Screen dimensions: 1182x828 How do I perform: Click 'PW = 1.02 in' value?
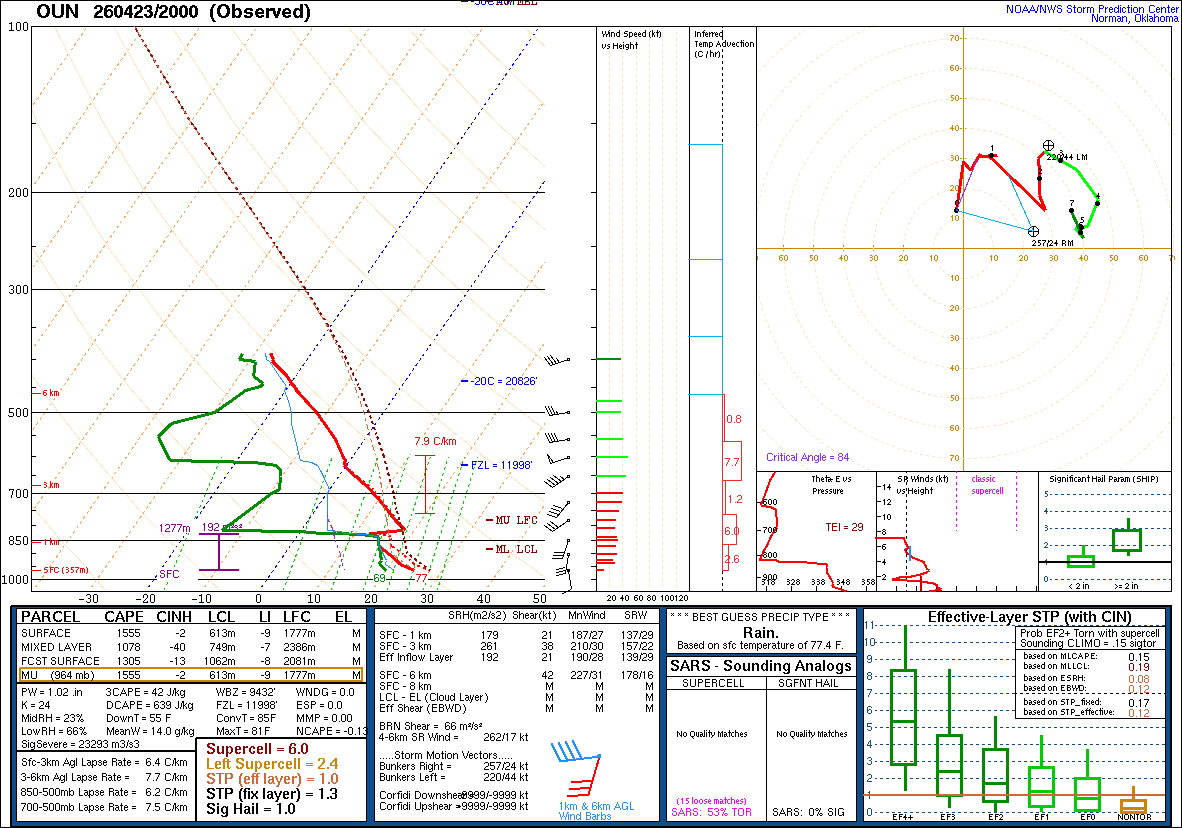point(51,692)
